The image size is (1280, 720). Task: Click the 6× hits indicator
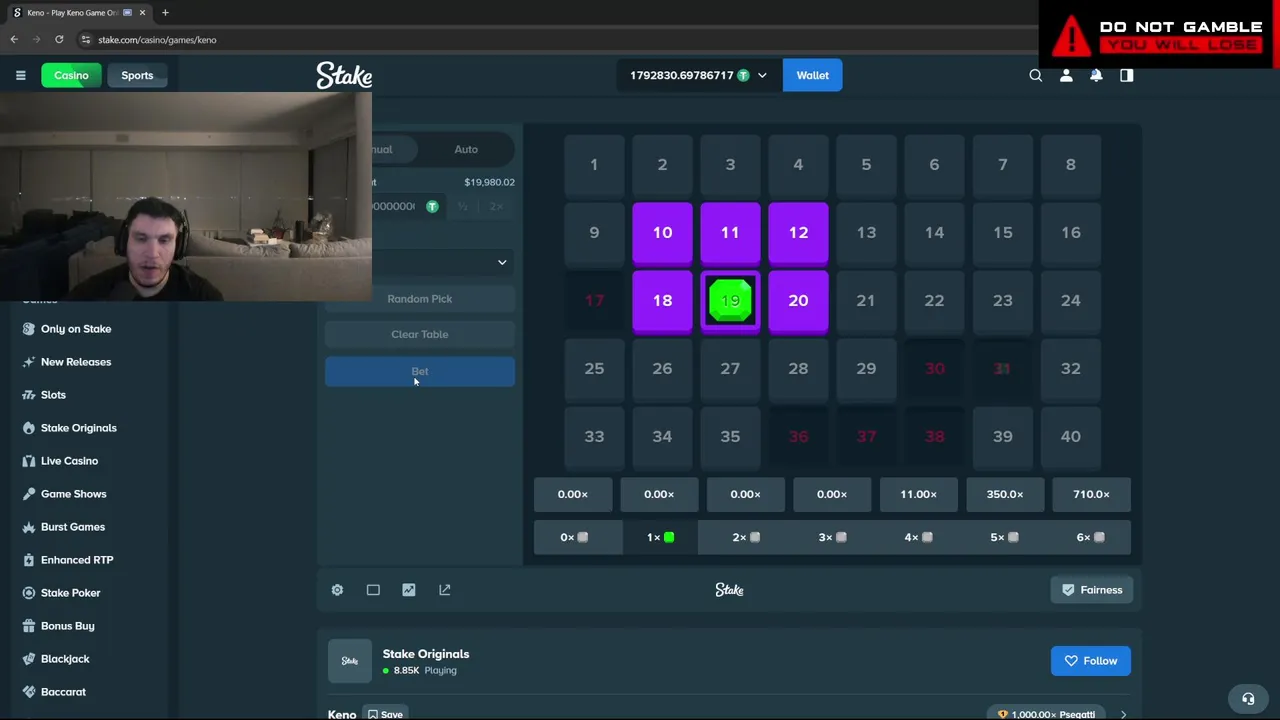coord(1091,537)
